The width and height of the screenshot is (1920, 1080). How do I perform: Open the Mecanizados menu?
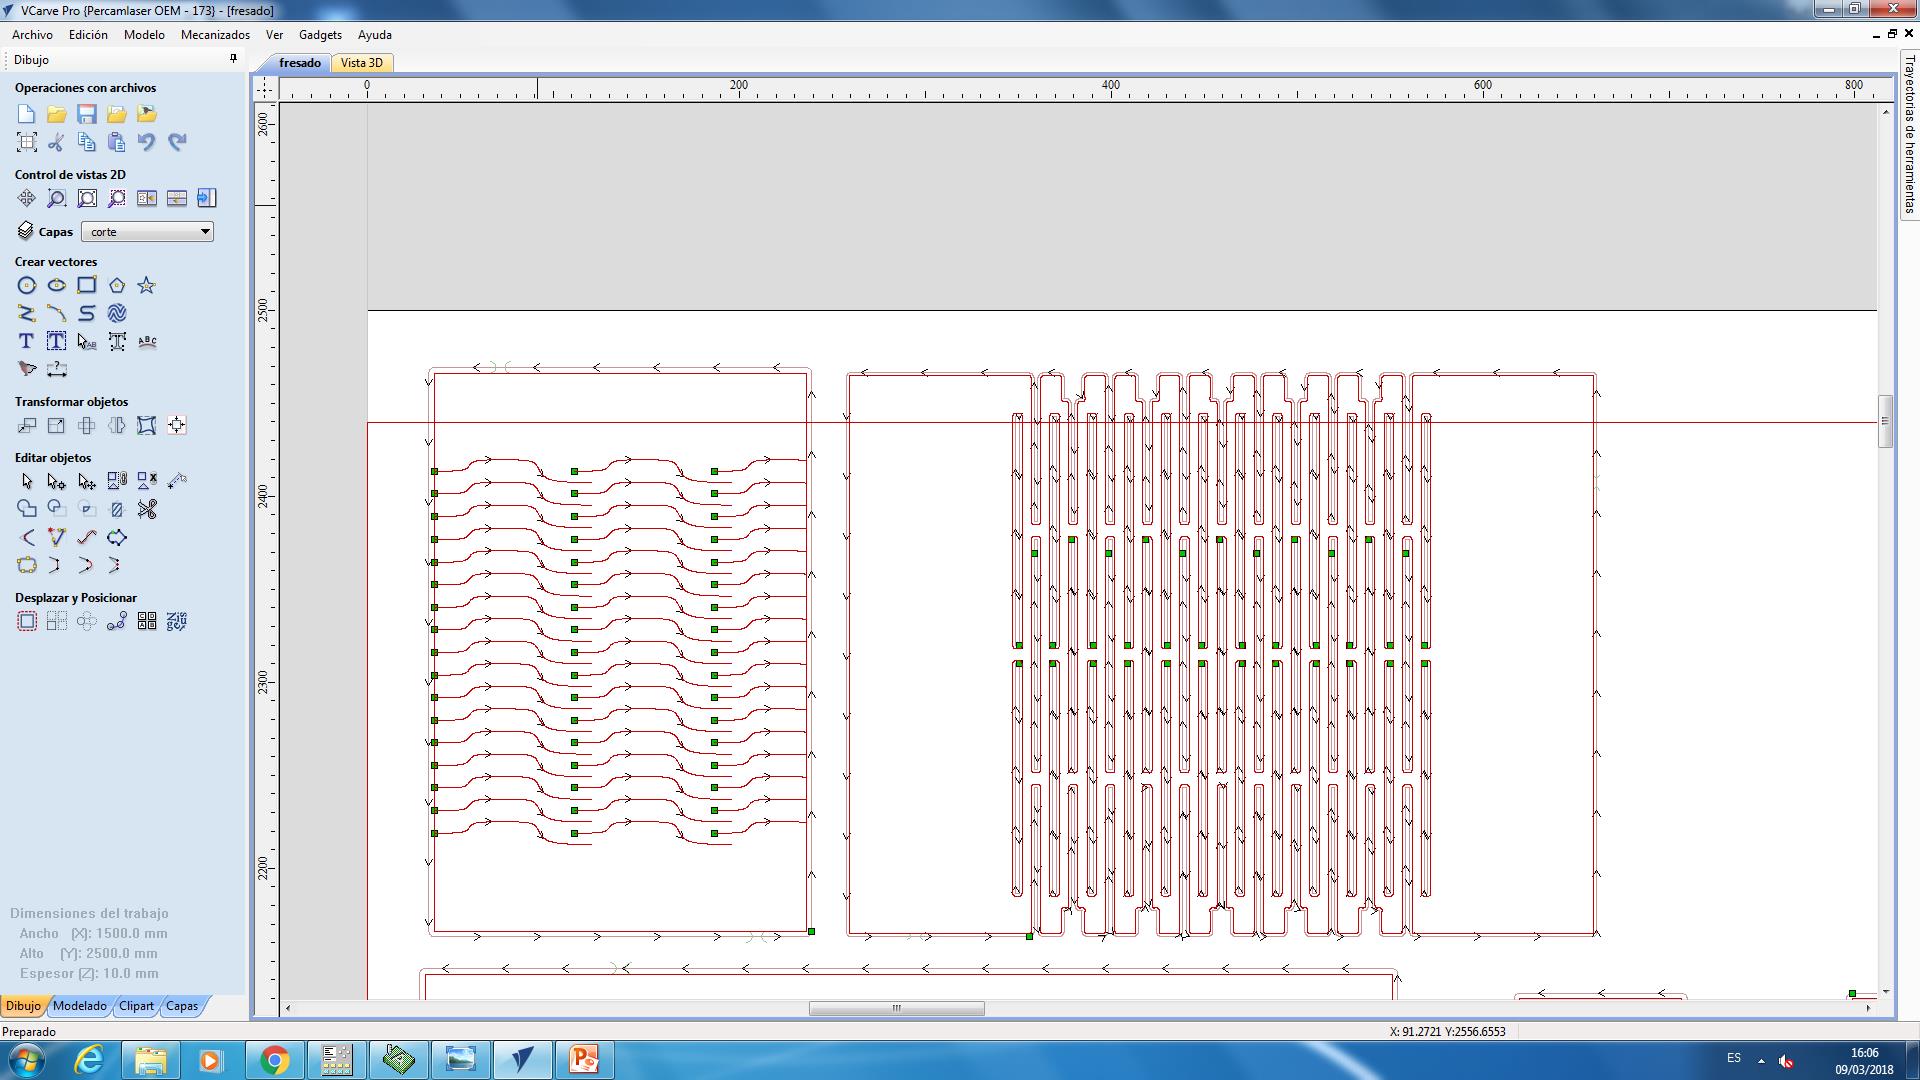215,35
